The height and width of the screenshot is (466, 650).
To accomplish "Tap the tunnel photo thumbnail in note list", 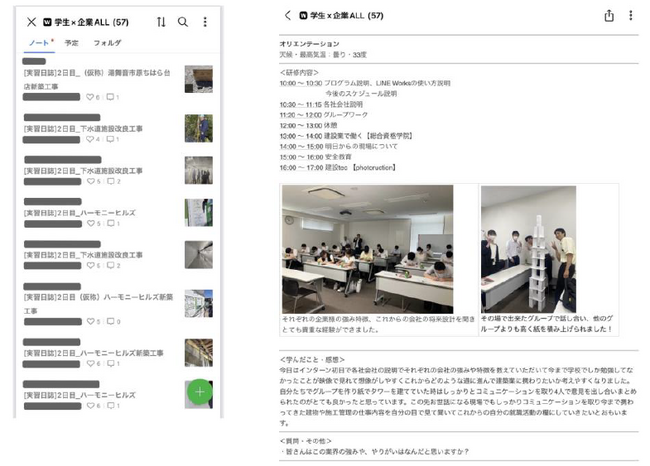I will pos(199,255).
